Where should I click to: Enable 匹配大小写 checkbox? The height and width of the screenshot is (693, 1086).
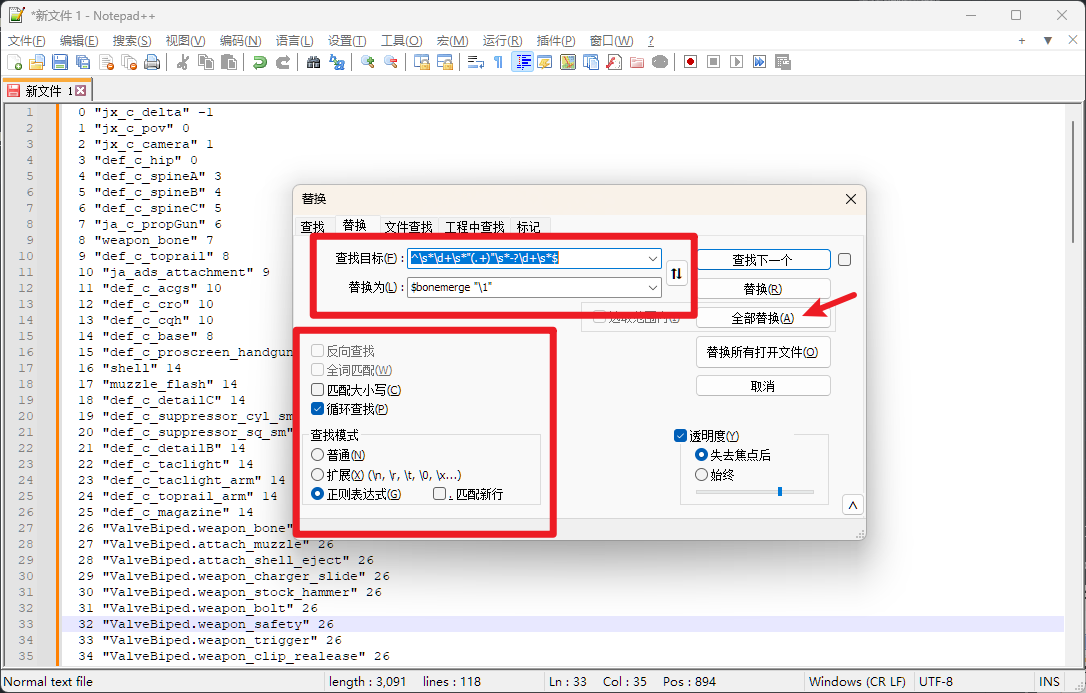click(x=318, y=390)
